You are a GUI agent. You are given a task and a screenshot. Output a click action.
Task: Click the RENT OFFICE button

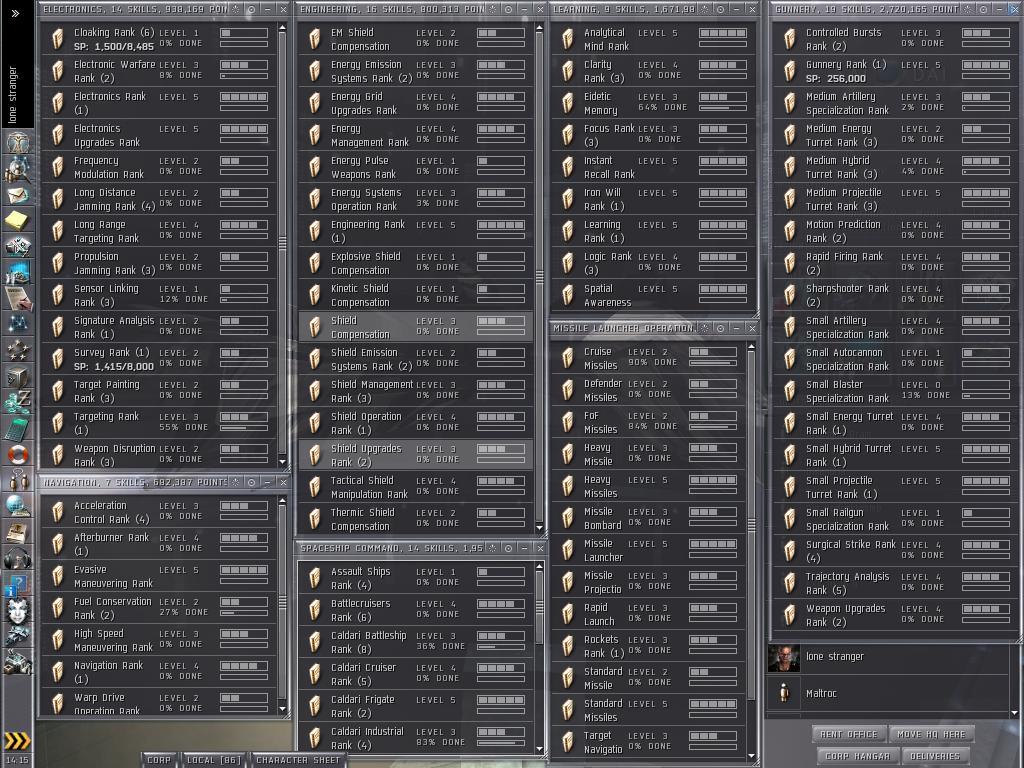(848, 734)
